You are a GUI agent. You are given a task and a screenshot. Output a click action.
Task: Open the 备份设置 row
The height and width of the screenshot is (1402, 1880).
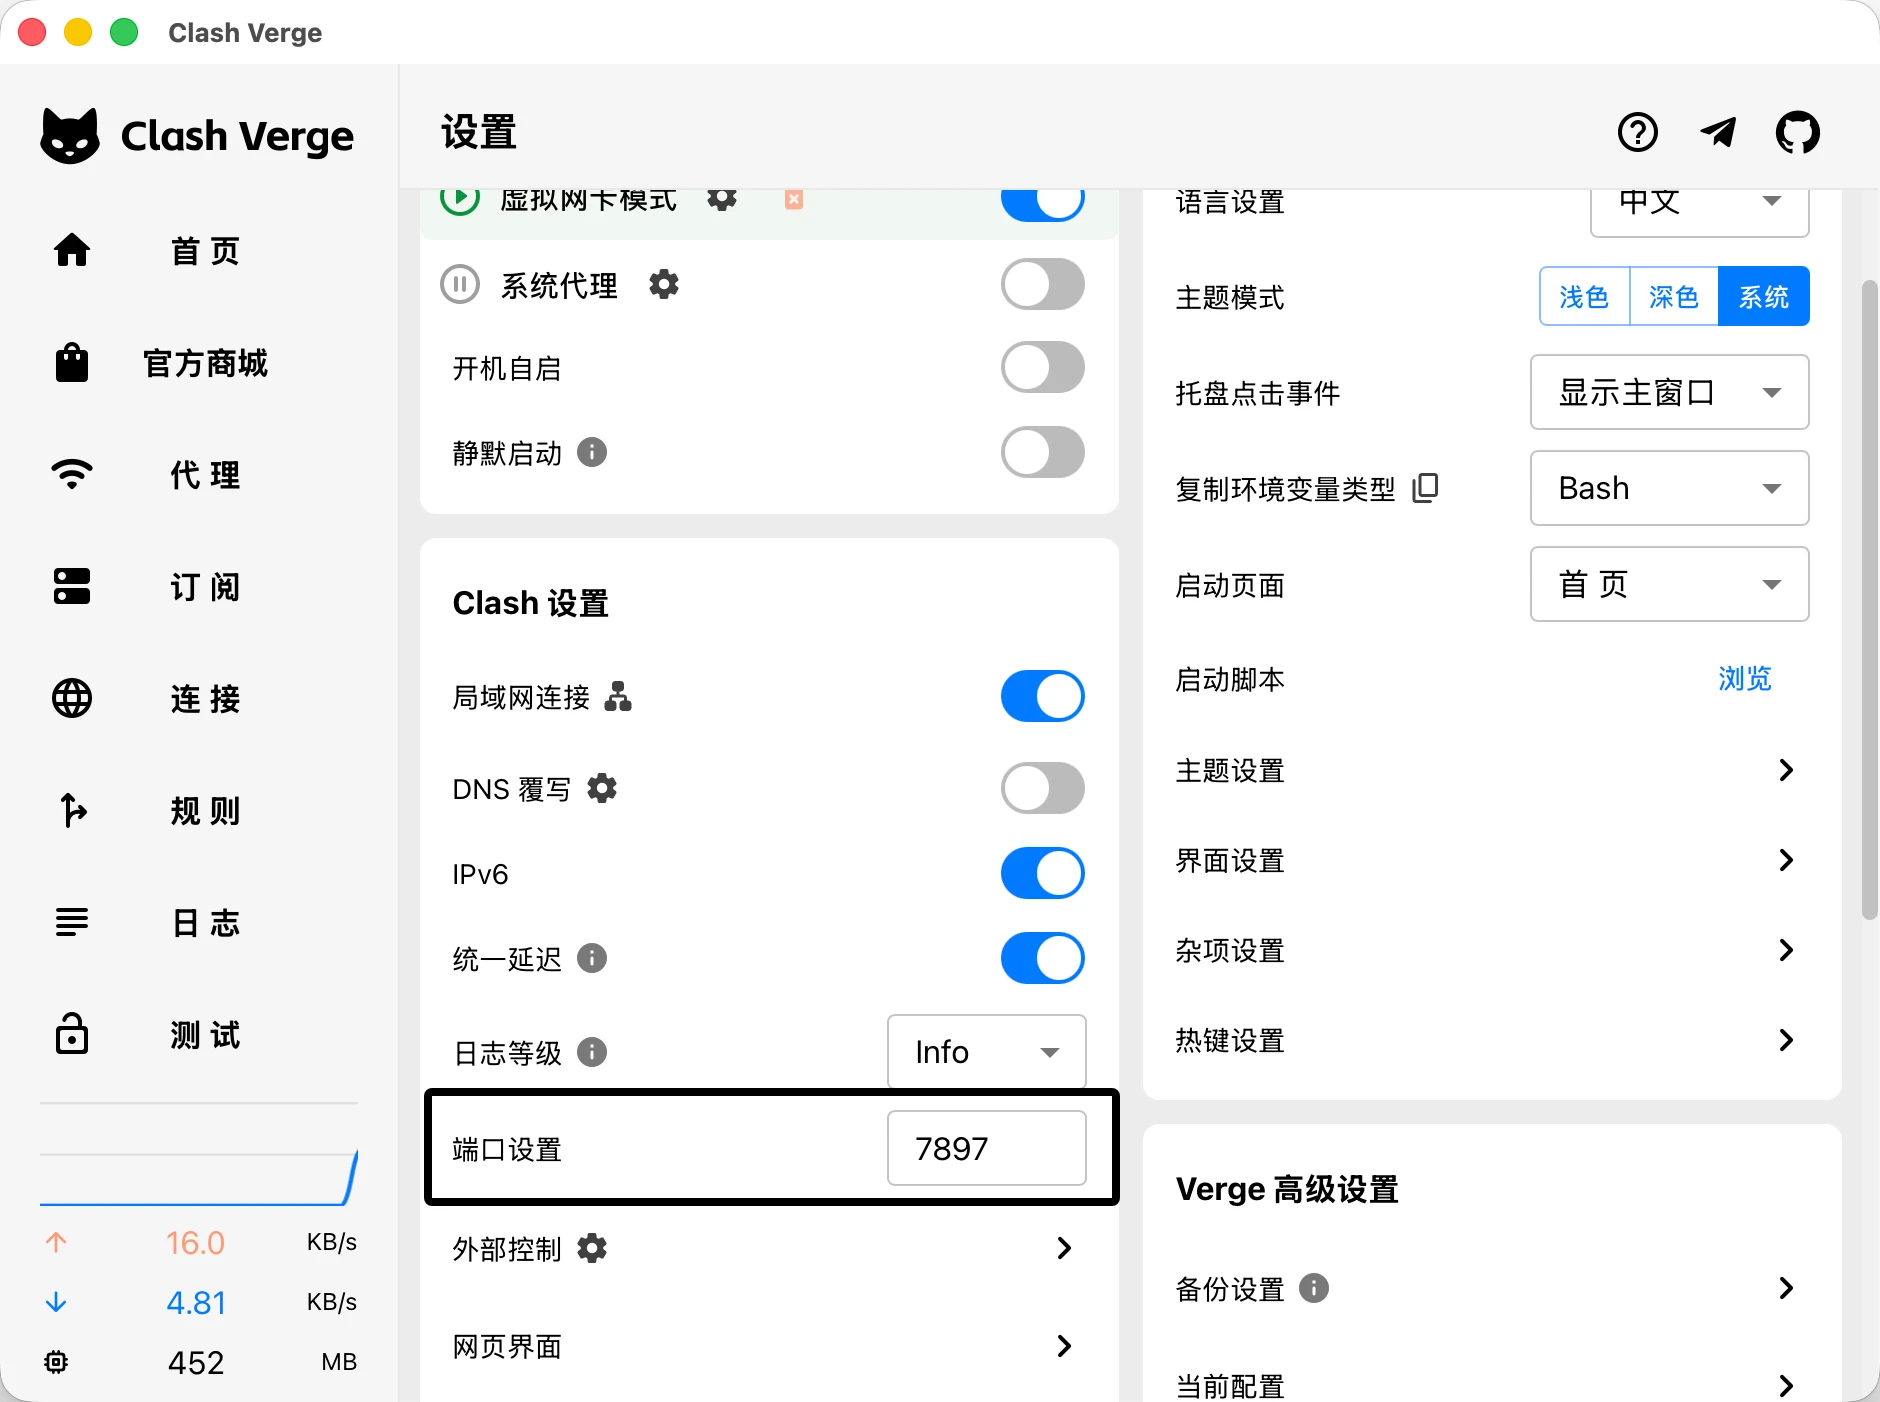(x=1492, y=1288)
